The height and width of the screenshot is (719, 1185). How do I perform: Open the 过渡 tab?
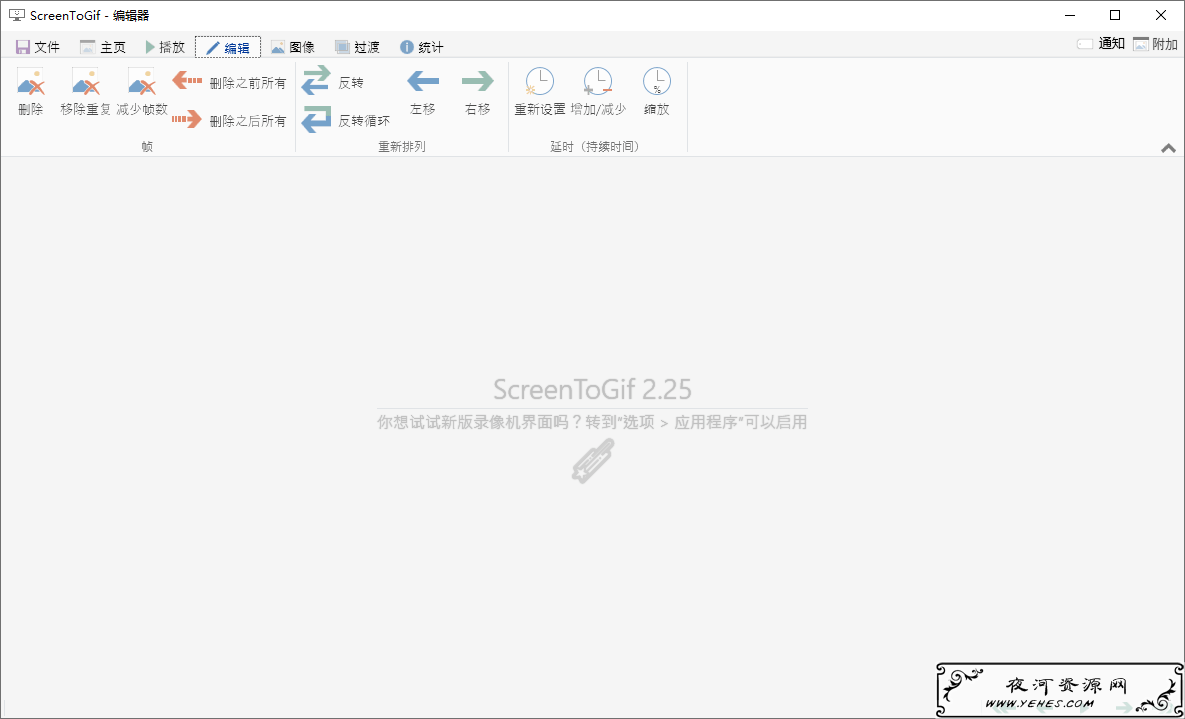coord(357,47)
